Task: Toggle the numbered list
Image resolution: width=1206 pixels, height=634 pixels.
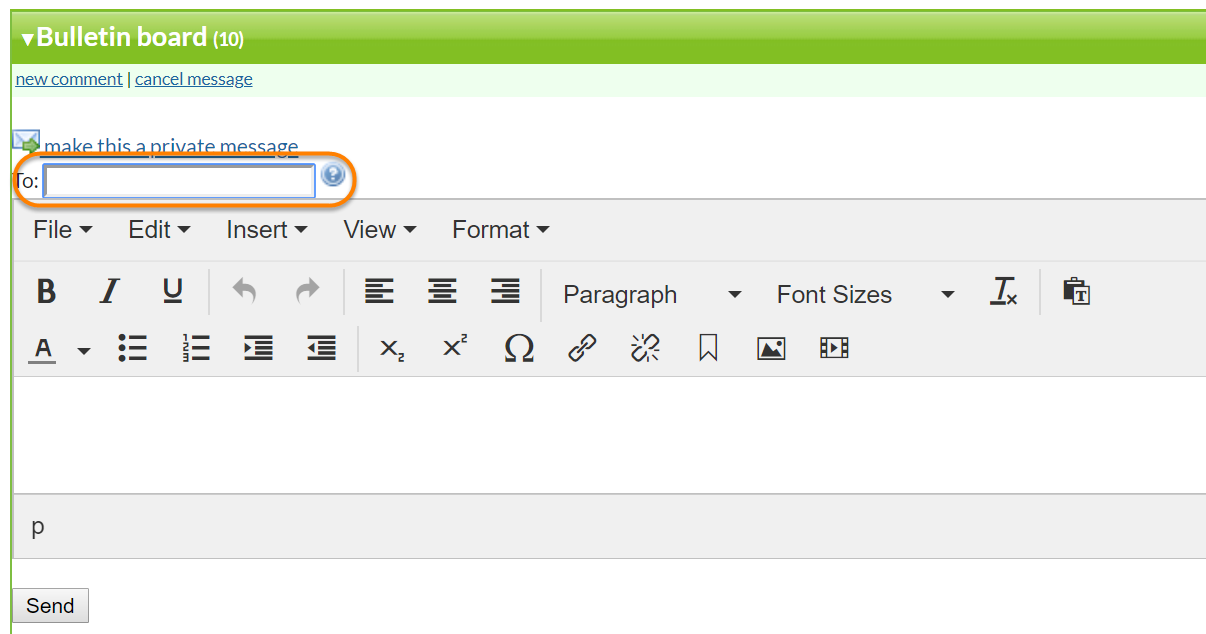Action: (x=196, y=348)
